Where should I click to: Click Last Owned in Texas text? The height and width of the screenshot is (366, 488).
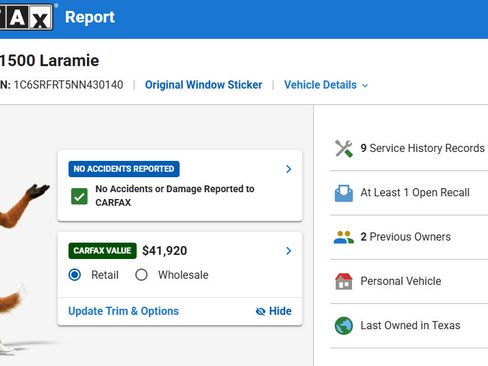point(410,325)
